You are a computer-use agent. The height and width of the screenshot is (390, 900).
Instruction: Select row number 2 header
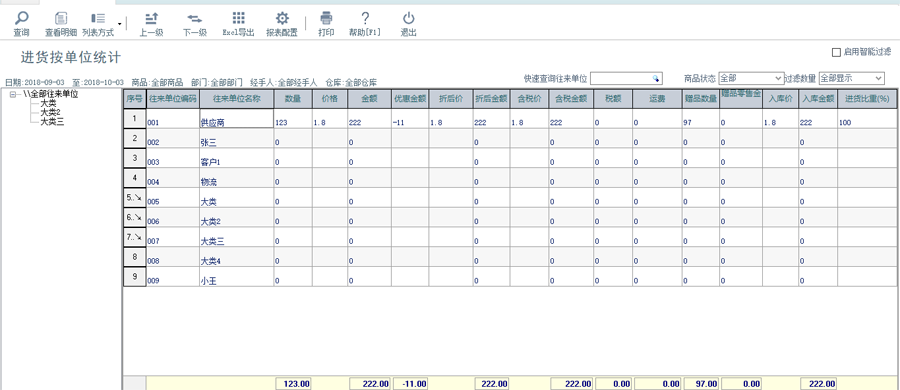point(135,138)
